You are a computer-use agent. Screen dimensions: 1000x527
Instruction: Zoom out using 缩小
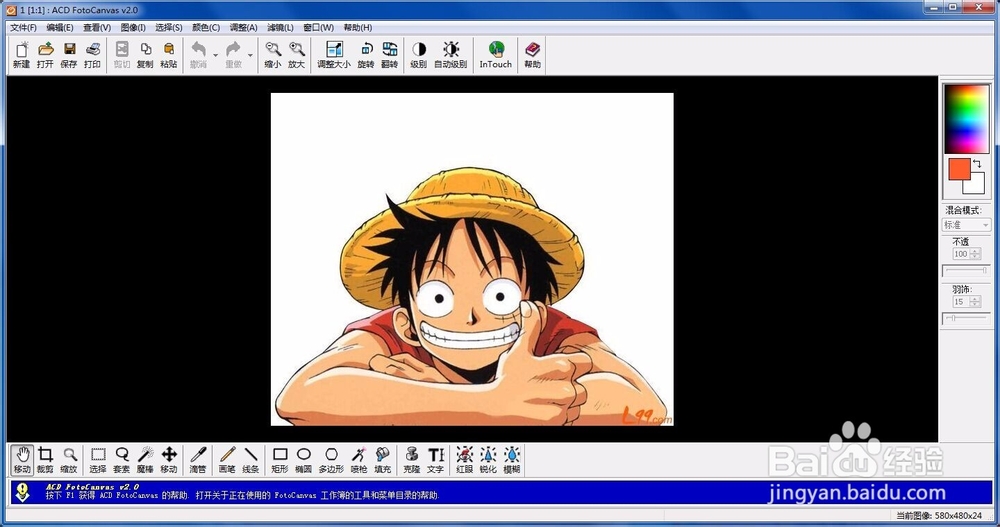[x=273, y=55]
